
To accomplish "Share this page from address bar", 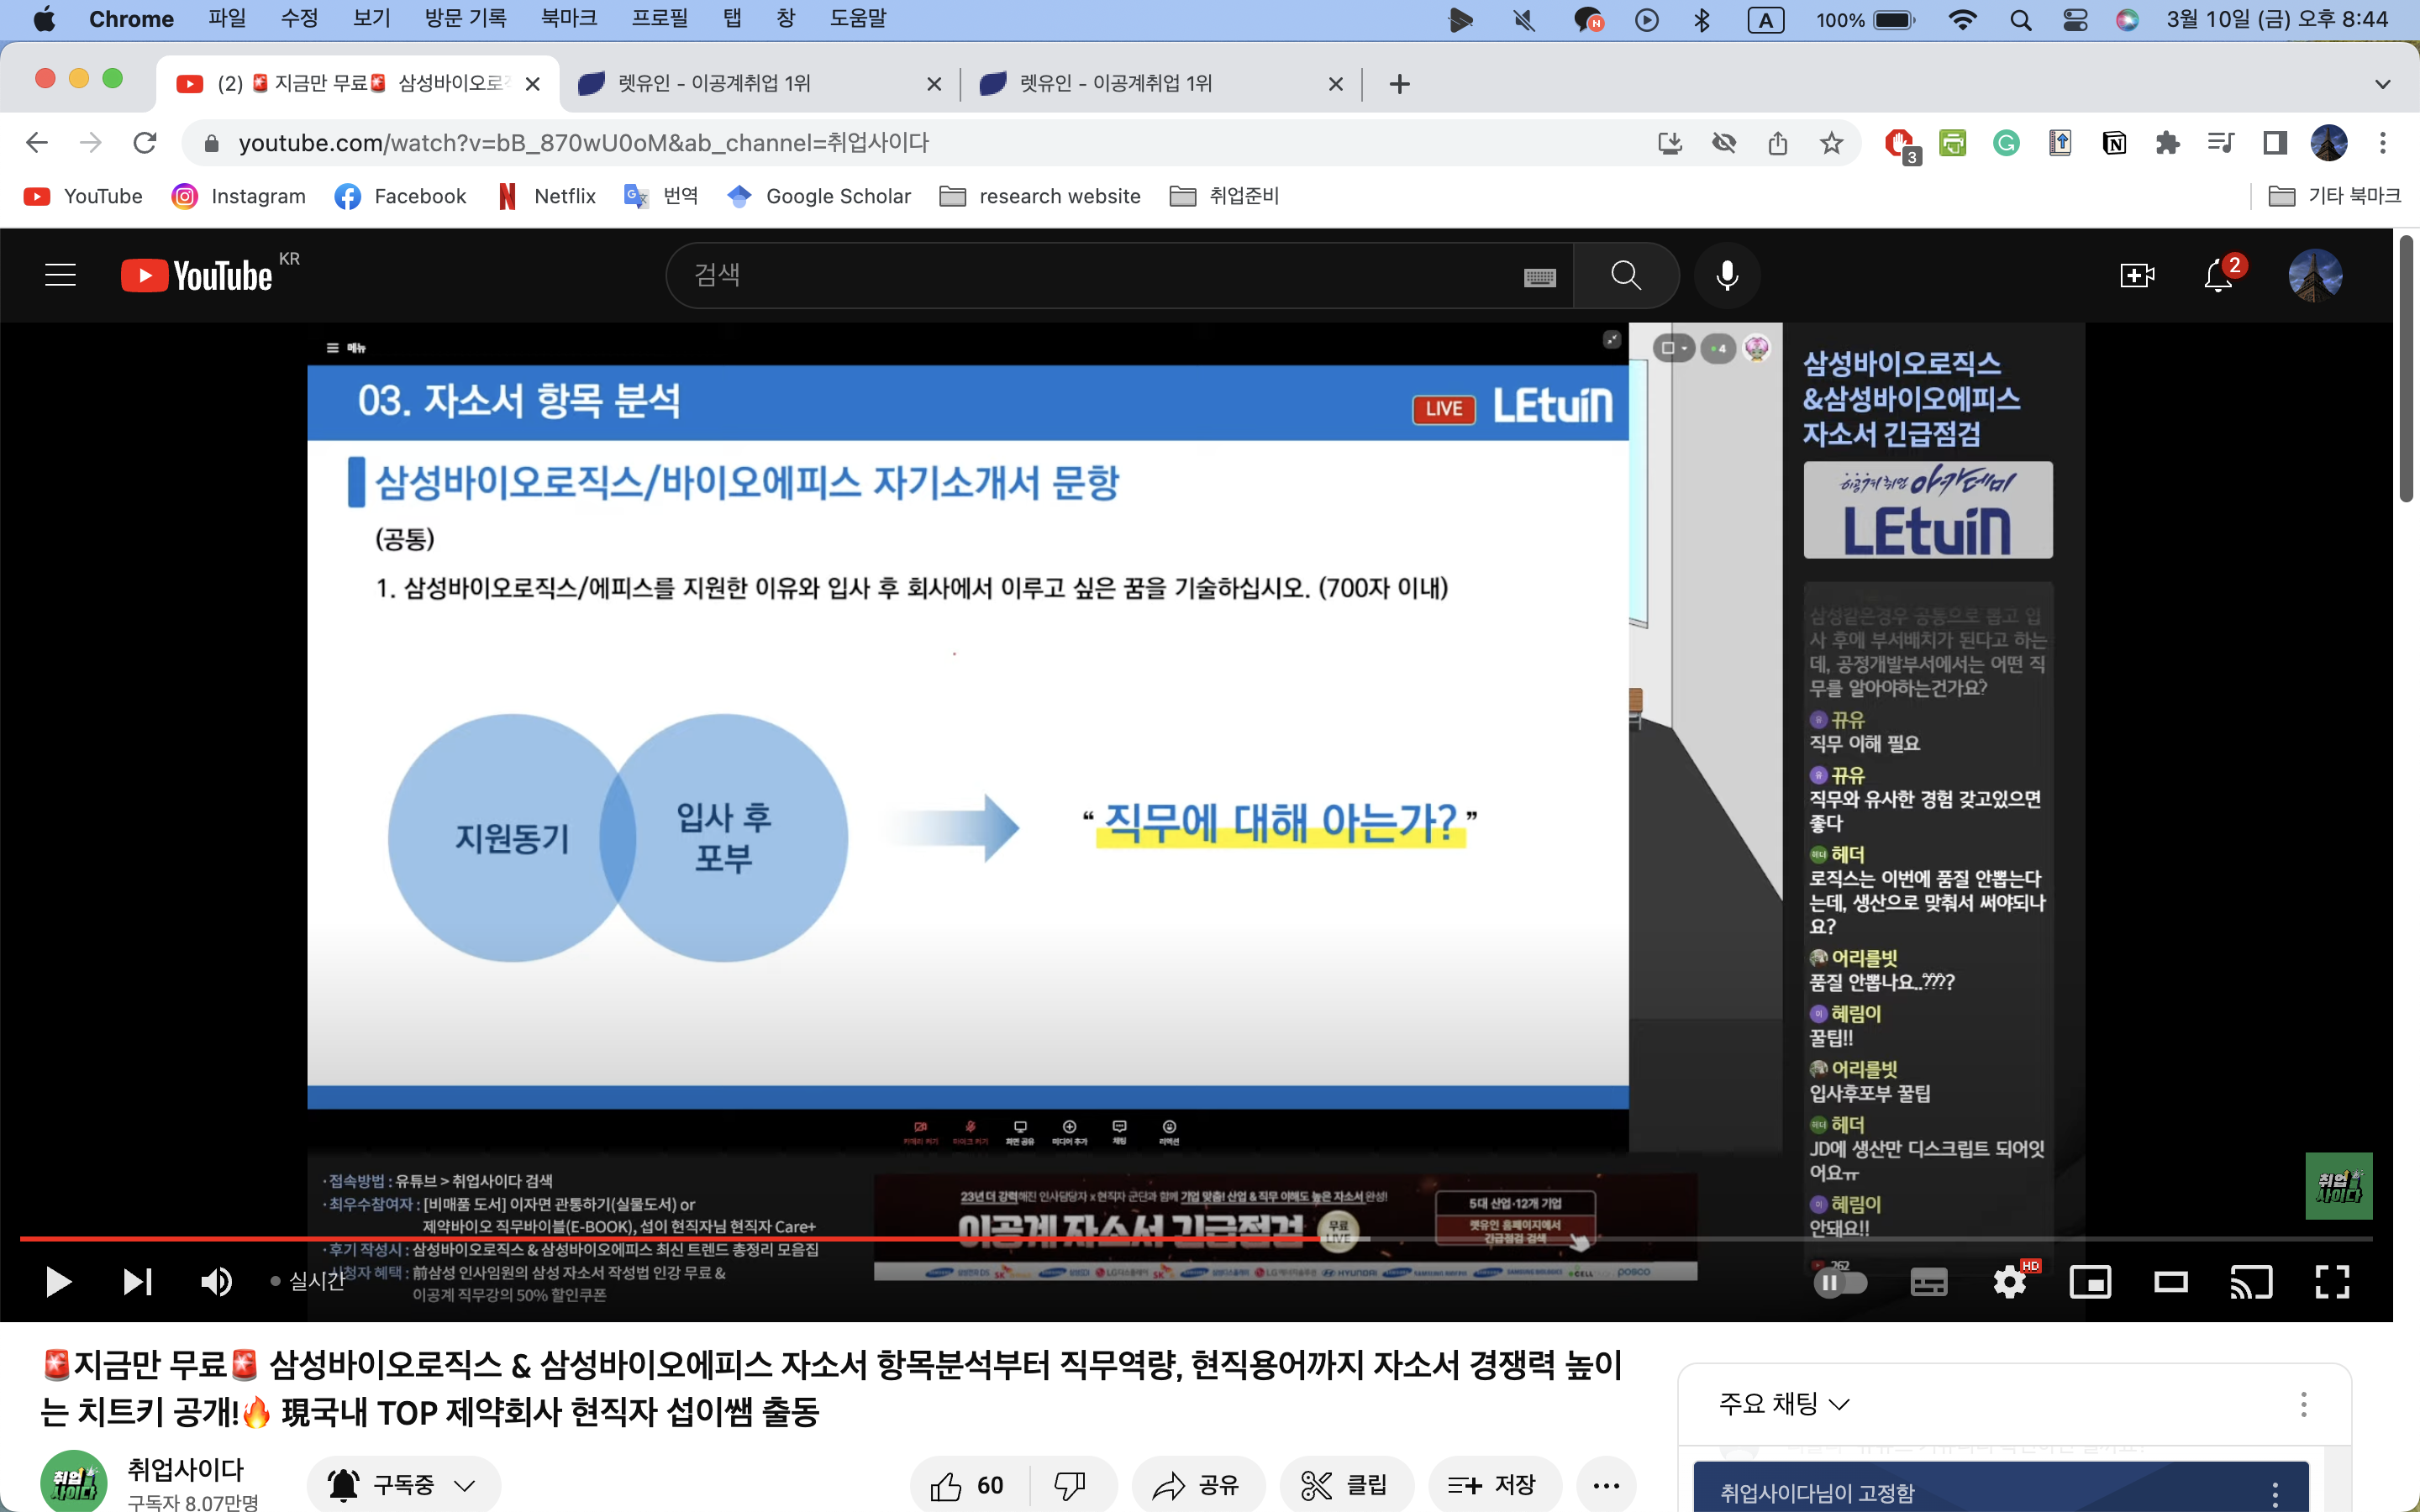I will 1777,143.
